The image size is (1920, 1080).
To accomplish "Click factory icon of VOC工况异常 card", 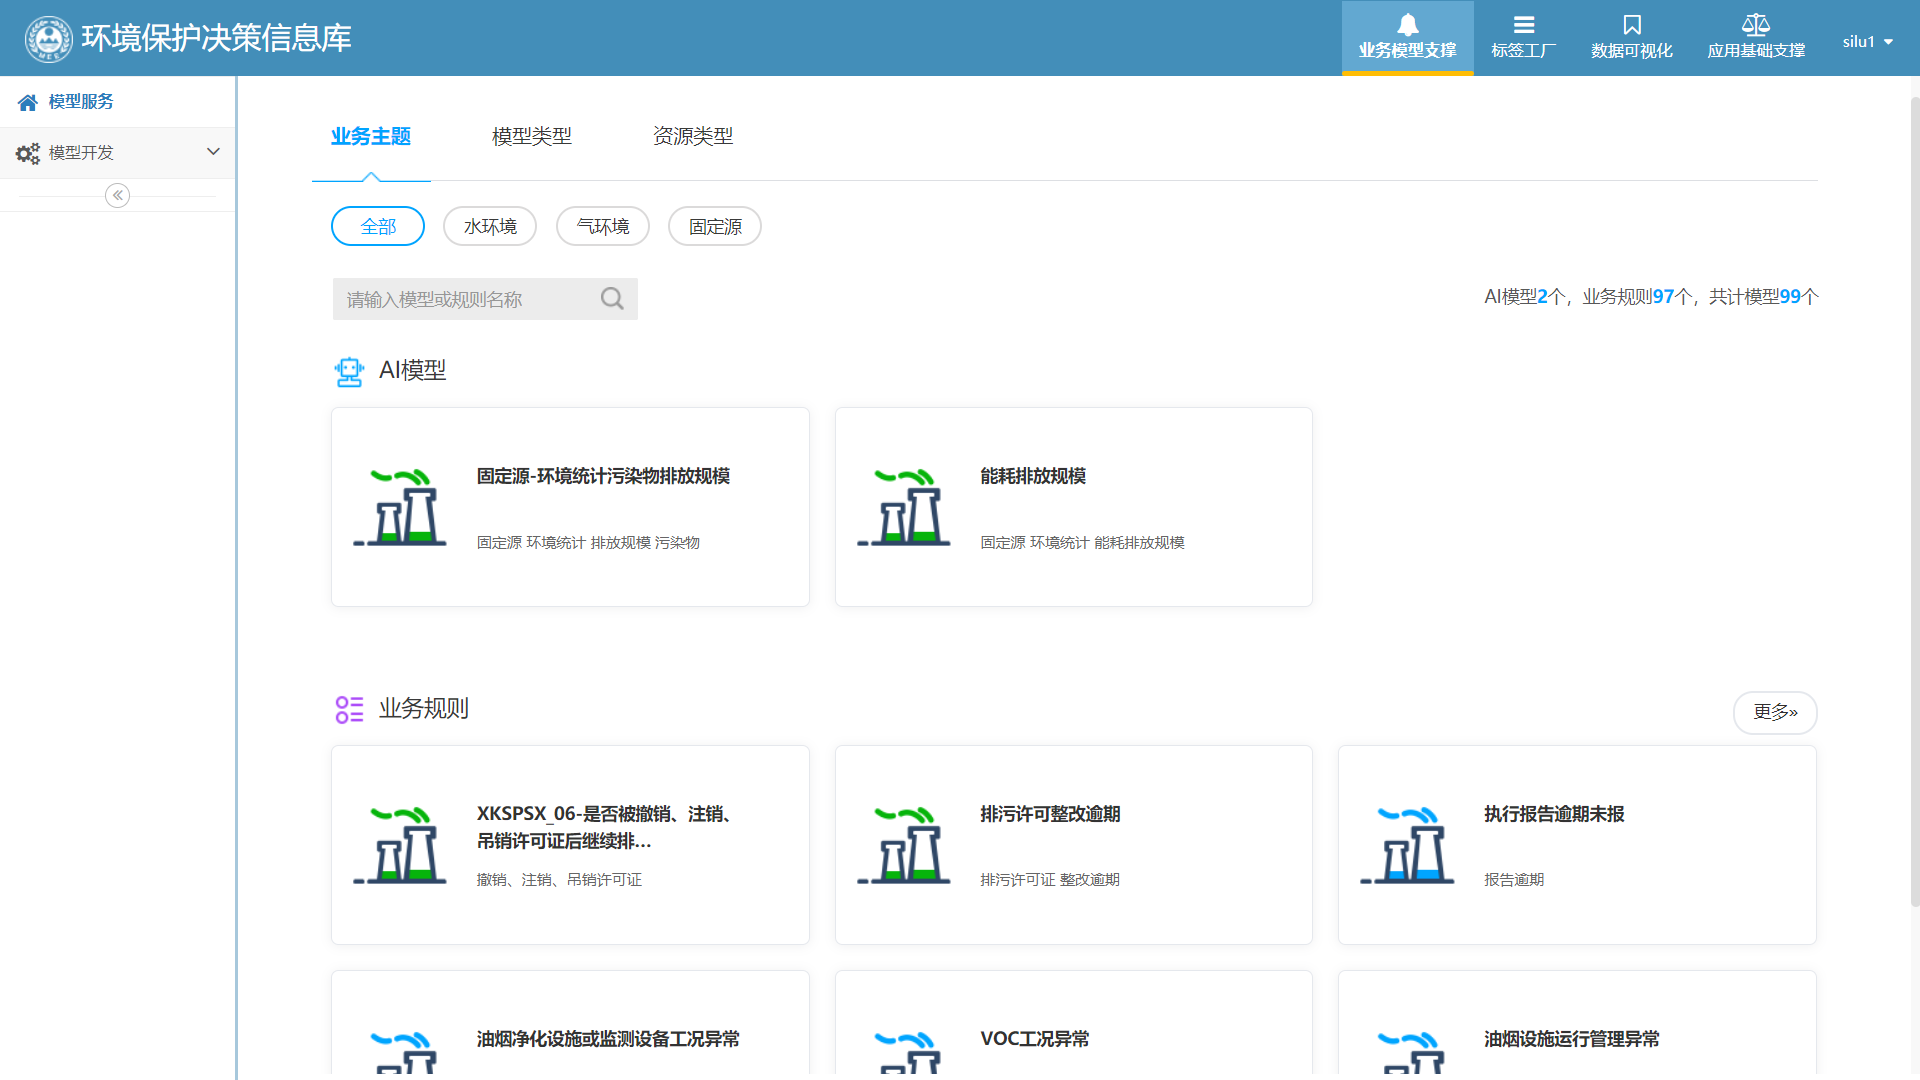I will (x=908, y=1053).
